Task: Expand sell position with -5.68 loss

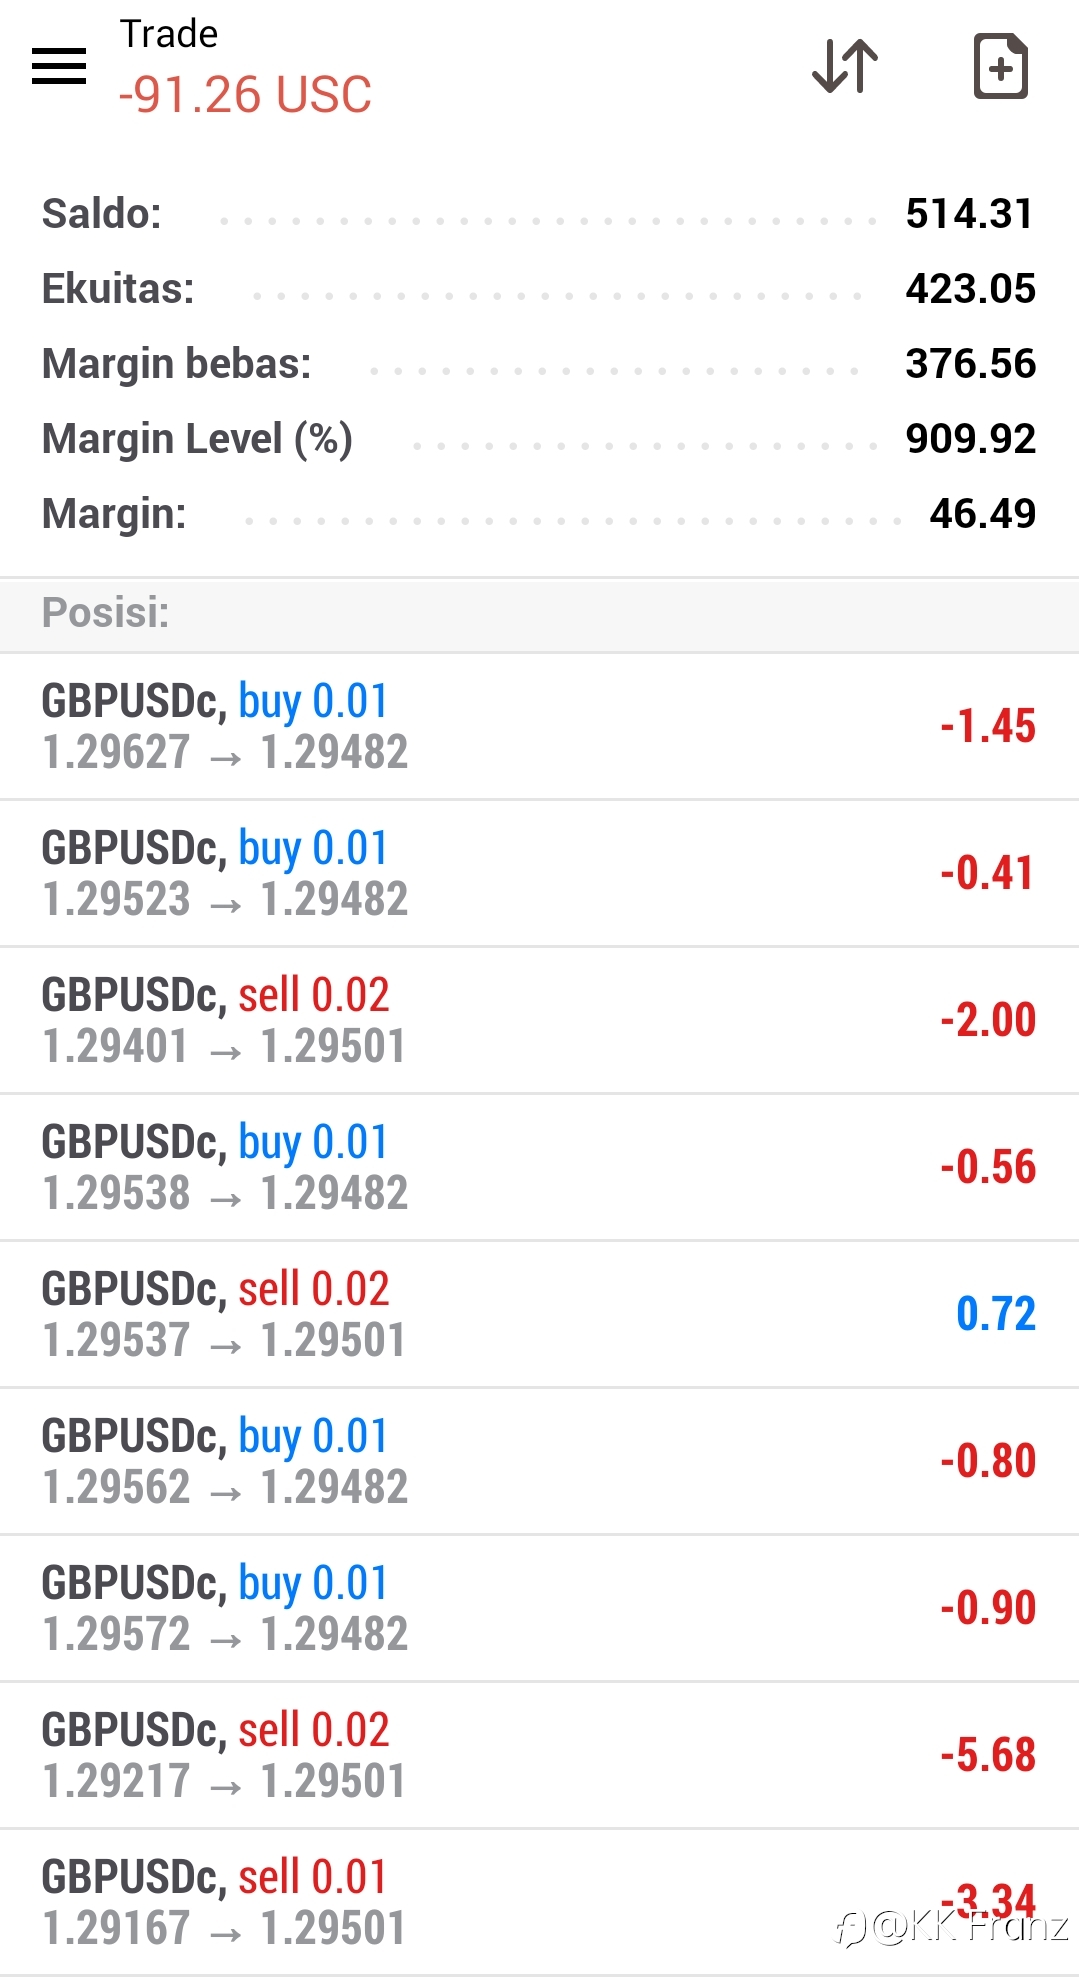Action: (x=539, y=1756)
